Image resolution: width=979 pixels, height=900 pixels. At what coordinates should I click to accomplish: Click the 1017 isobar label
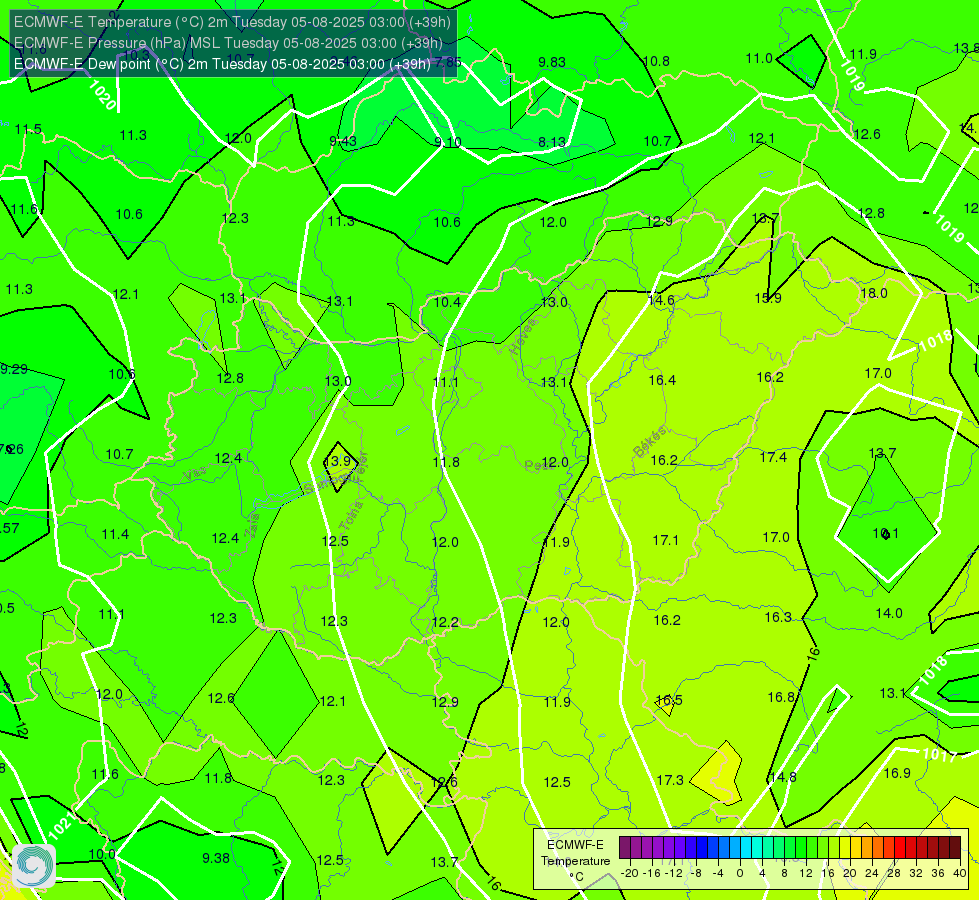[x=940, y=755]
